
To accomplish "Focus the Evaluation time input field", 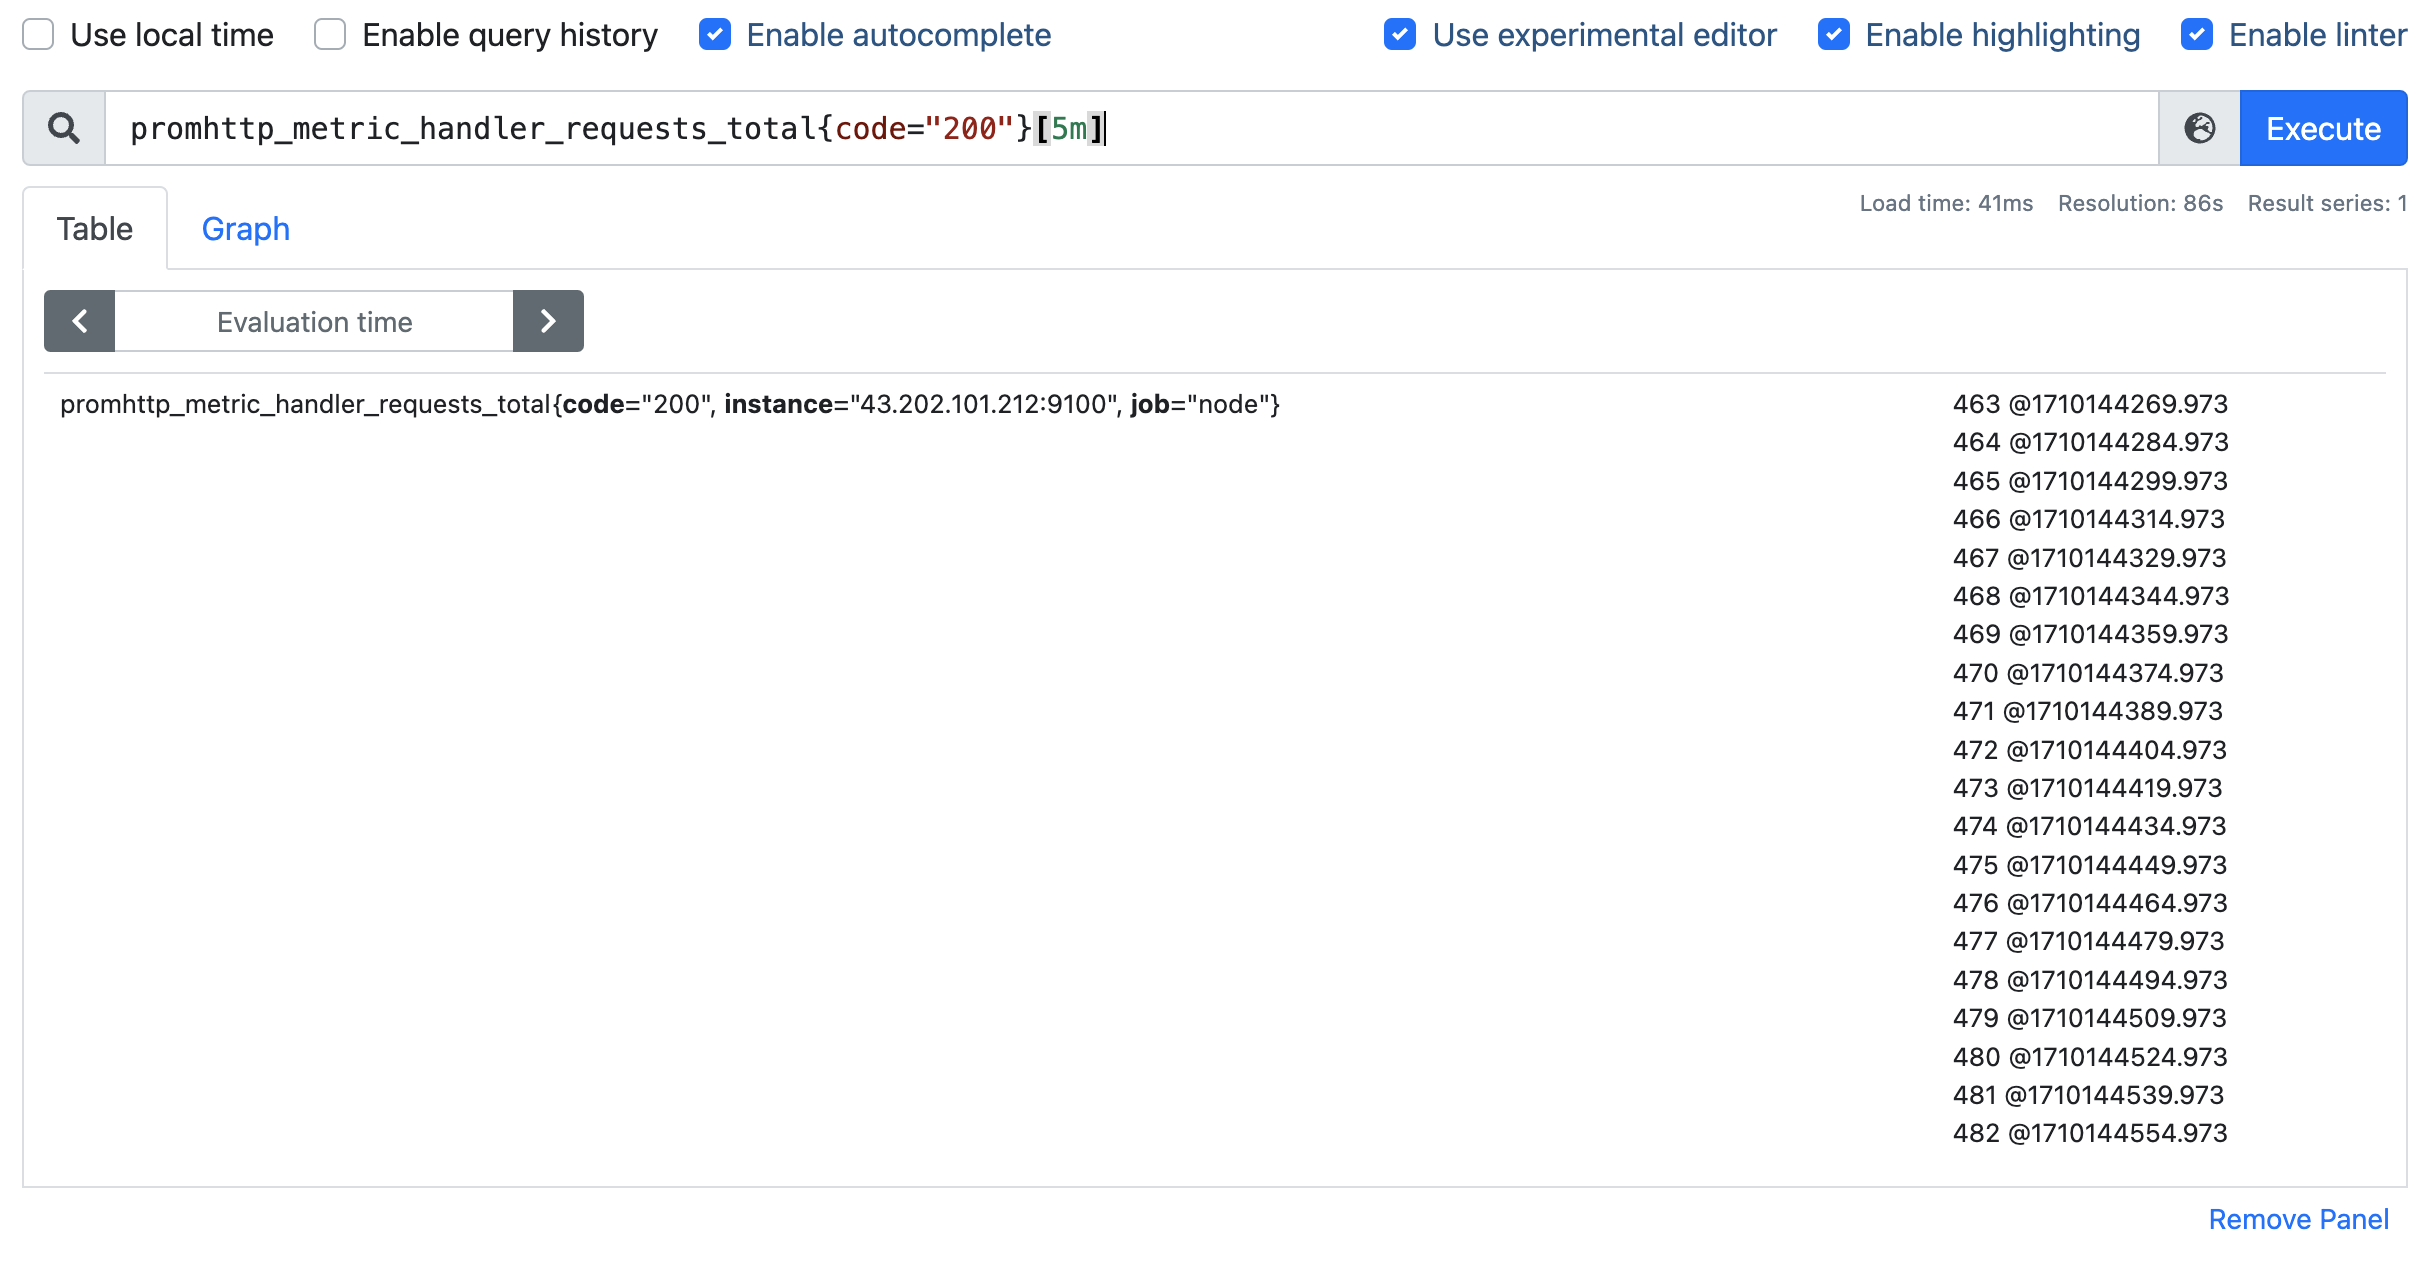I will pyautogui.click(x=314, y=321).
